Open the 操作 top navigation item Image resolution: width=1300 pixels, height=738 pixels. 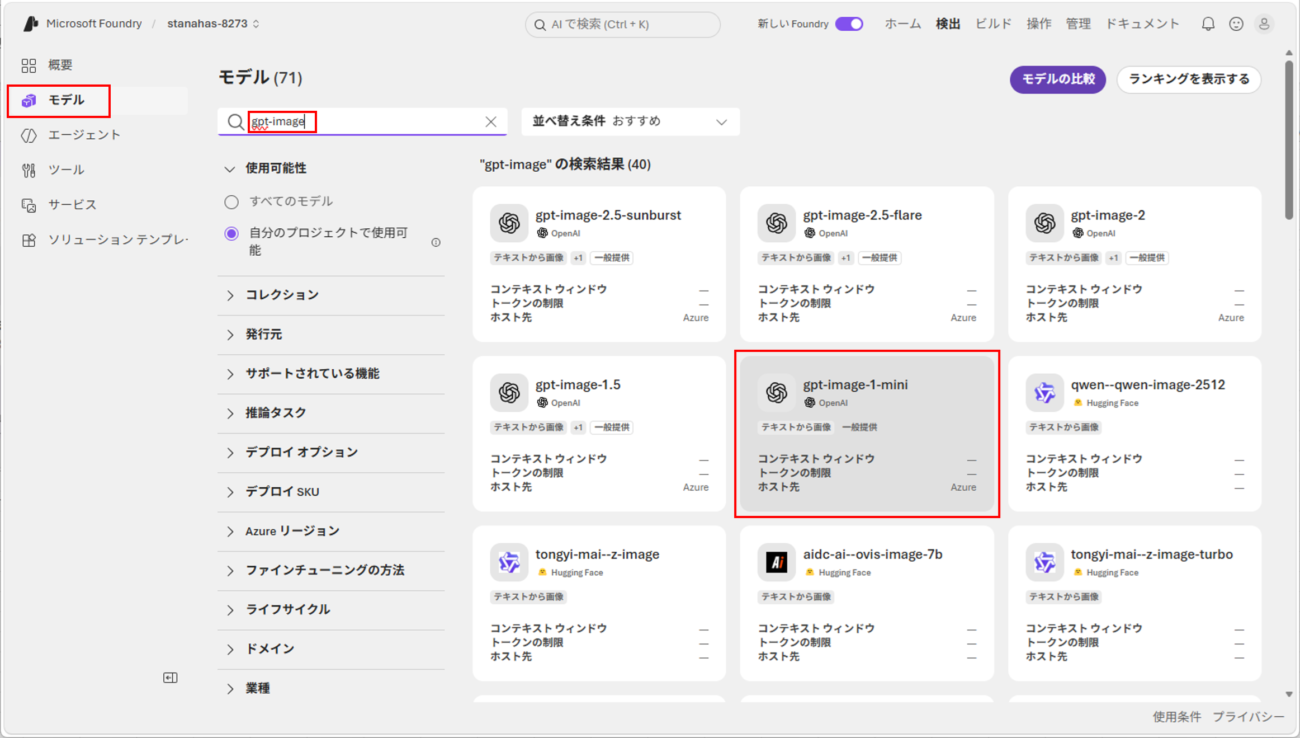click(x=1039, y=24)
